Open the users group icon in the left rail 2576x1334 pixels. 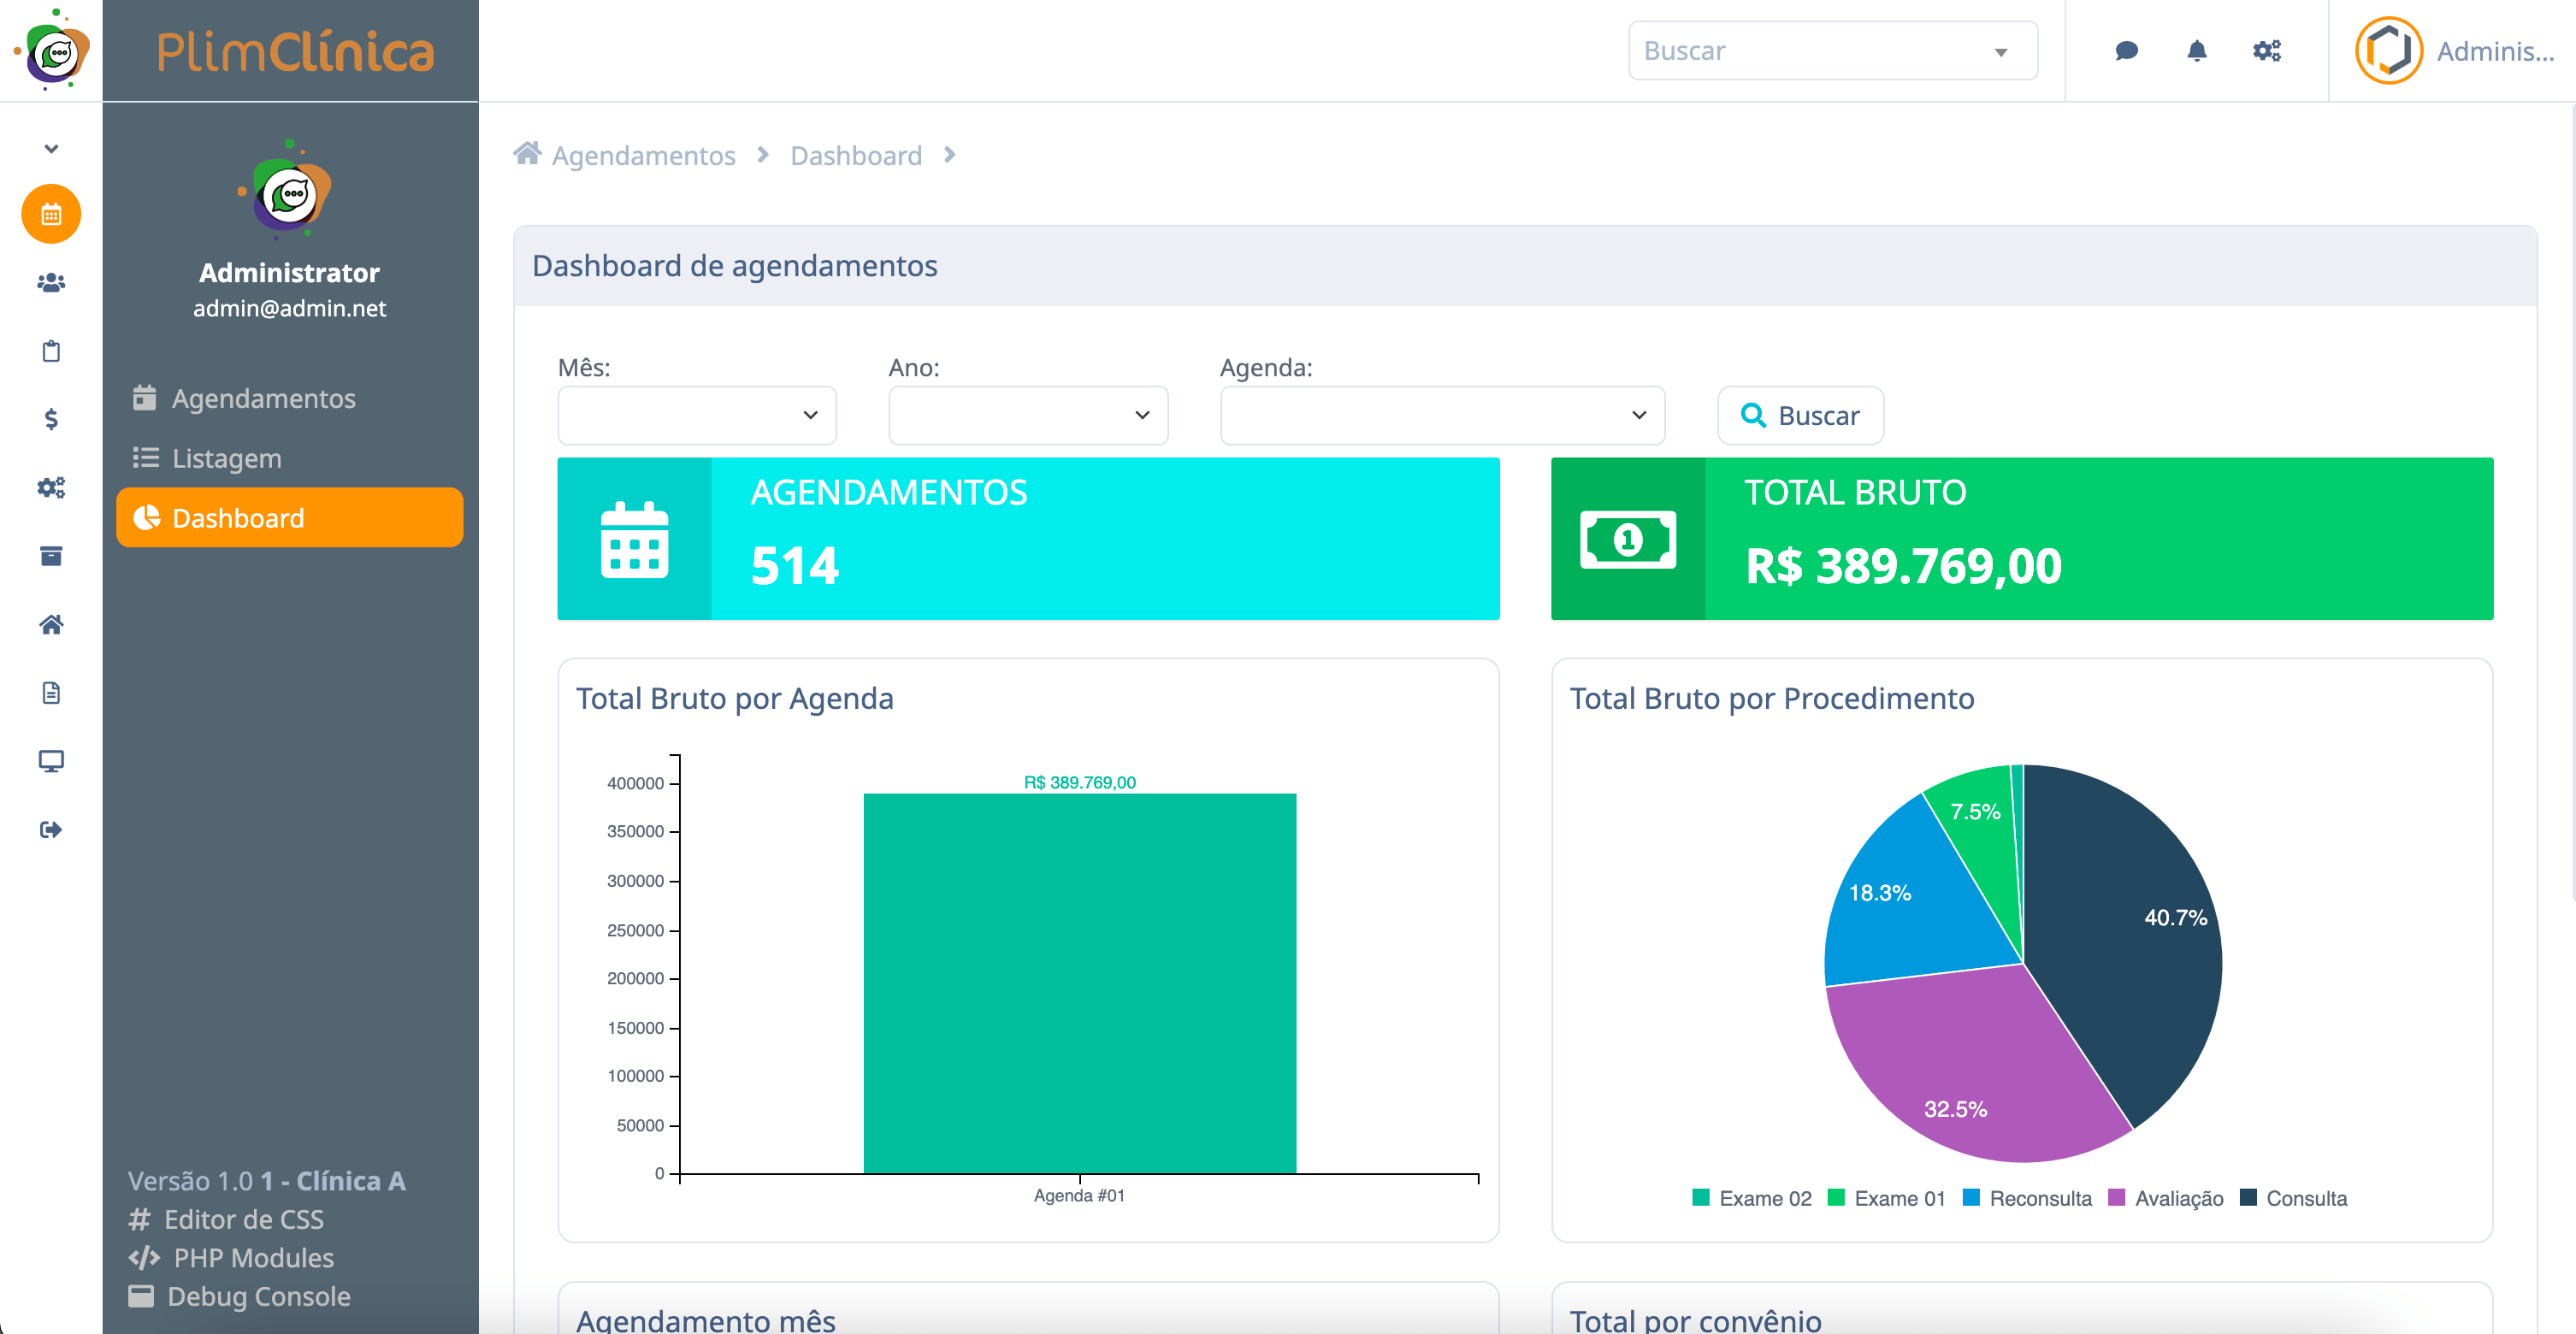[51, 283]
